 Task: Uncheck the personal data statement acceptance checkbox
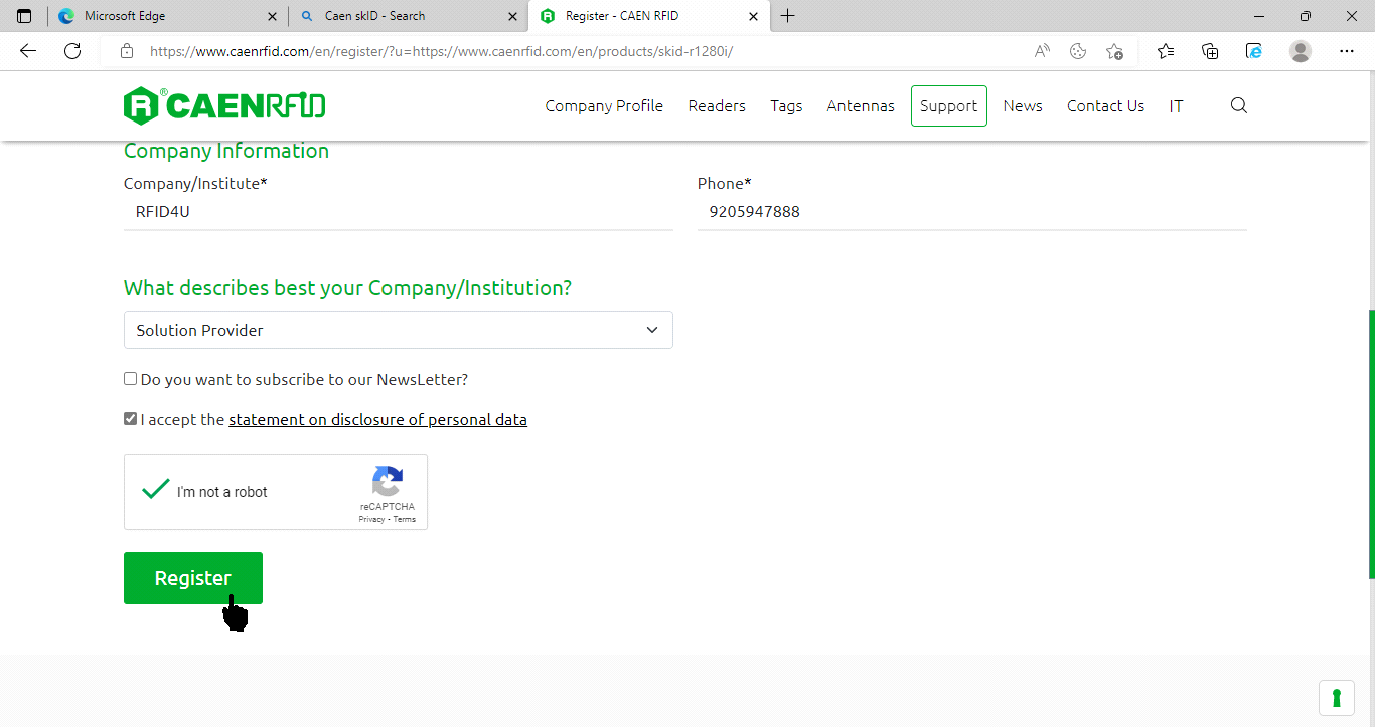coord(131,419)
